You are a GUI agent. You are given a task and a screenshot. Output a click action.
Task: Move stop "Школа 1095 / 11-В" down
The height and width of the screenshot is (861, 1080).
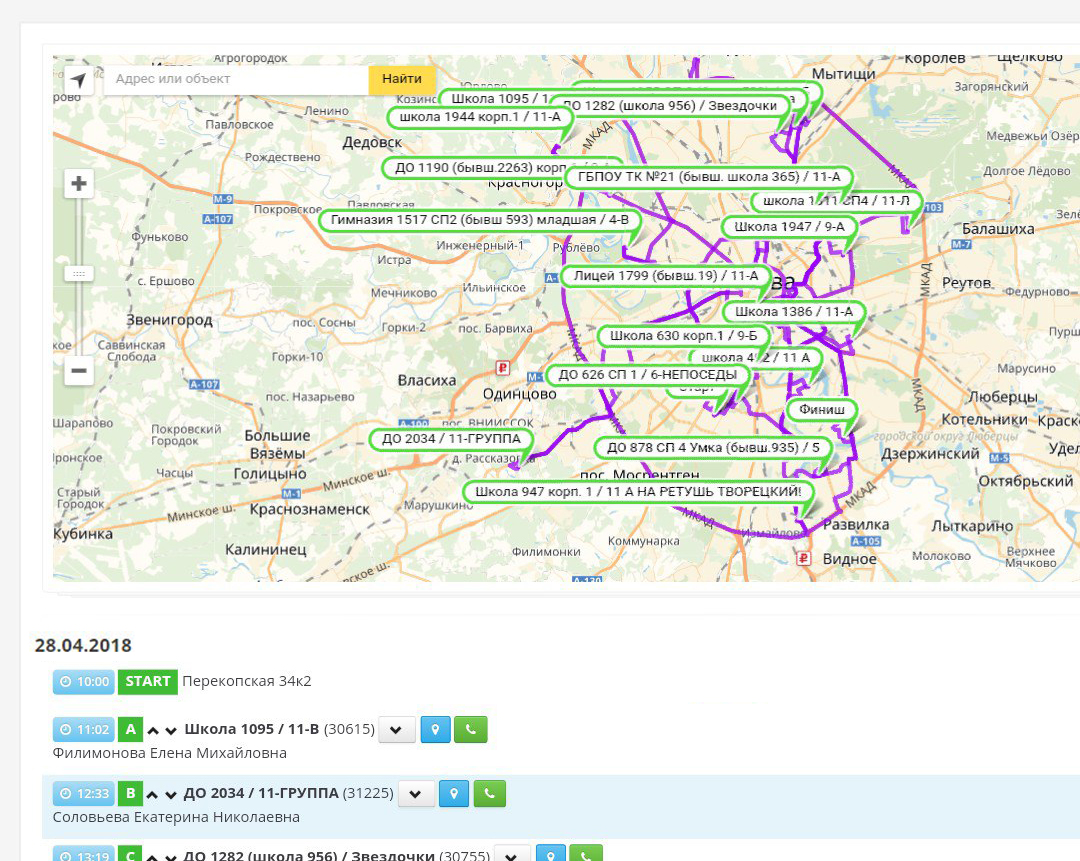tap(171, 730)
